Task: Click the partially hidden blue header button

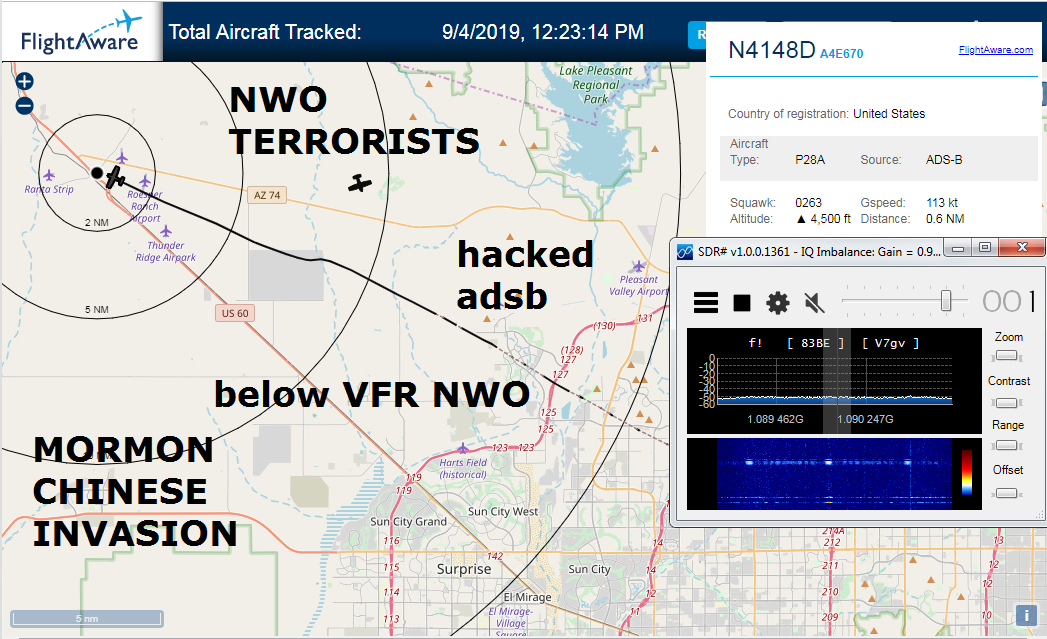Action: point(697,35)
